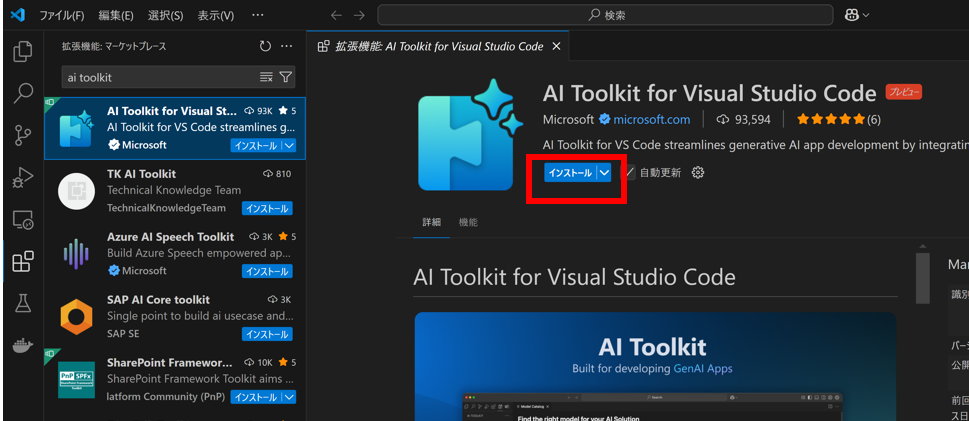Clear the extensions search results
Image resolution: width=969 pixels, height=421 pixels.
click(x=266, y=77)
